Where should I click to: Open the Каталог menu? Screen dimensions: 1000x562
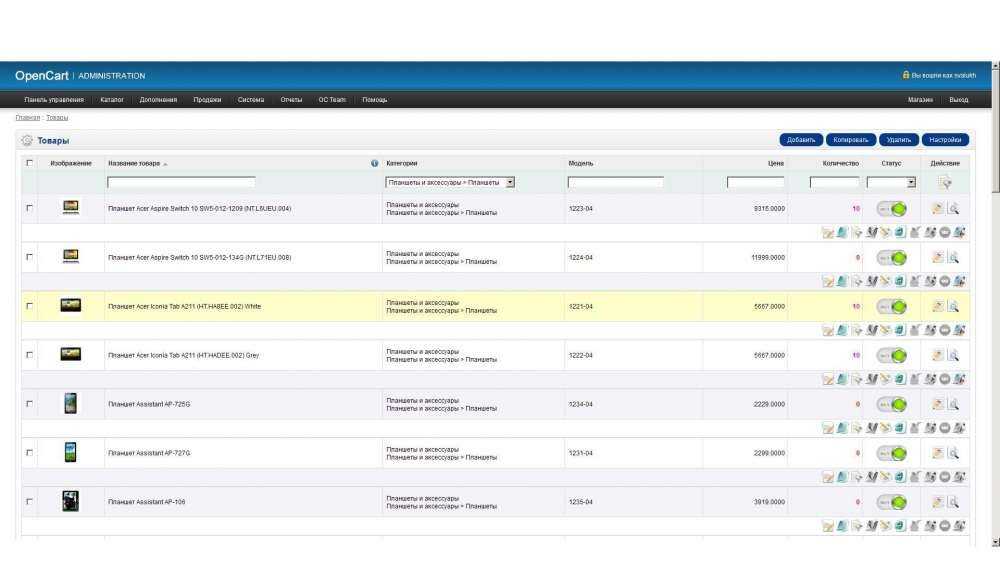(112, 100)
